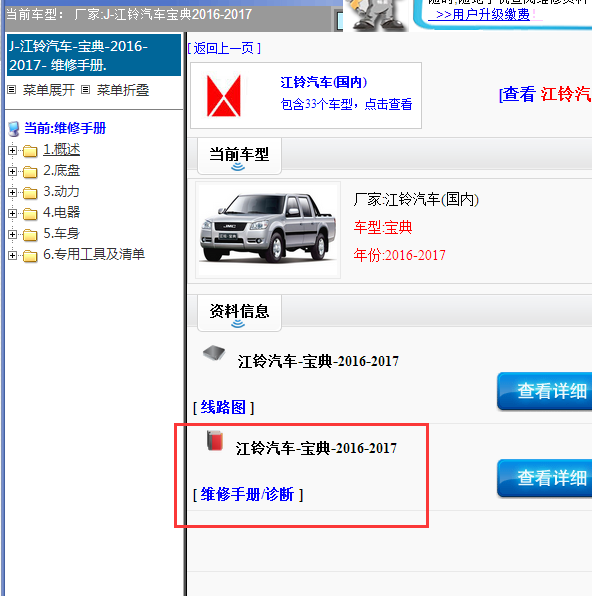Open the 4.电器 section
This screenshot has height=596, width=592.
pyautogui.click(x=61, y=212)
